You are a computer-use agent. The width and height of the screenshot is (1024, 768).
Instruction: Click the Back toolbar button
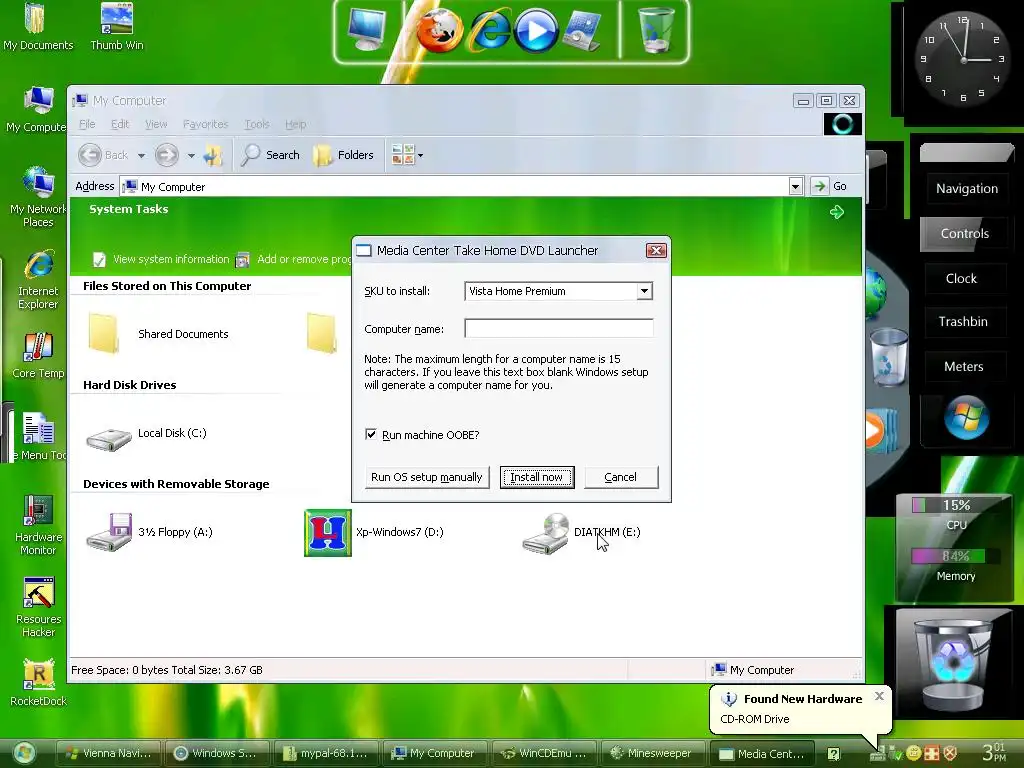[103, 155]
